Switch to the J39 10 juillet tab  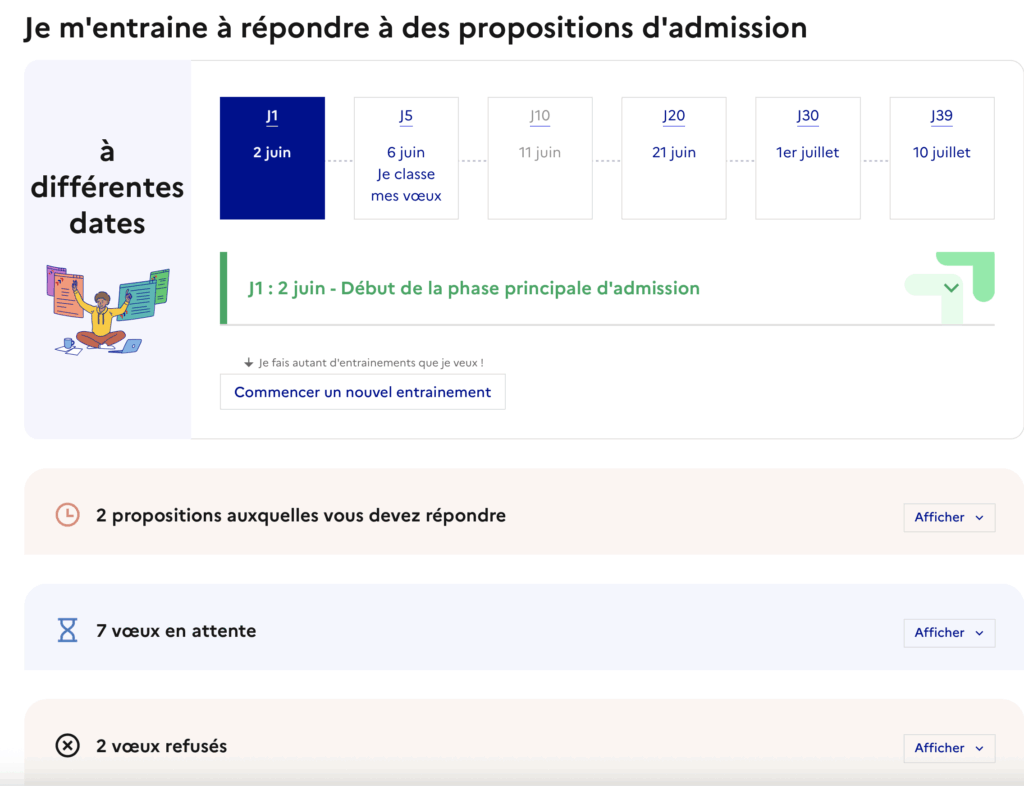pos(942,158)
